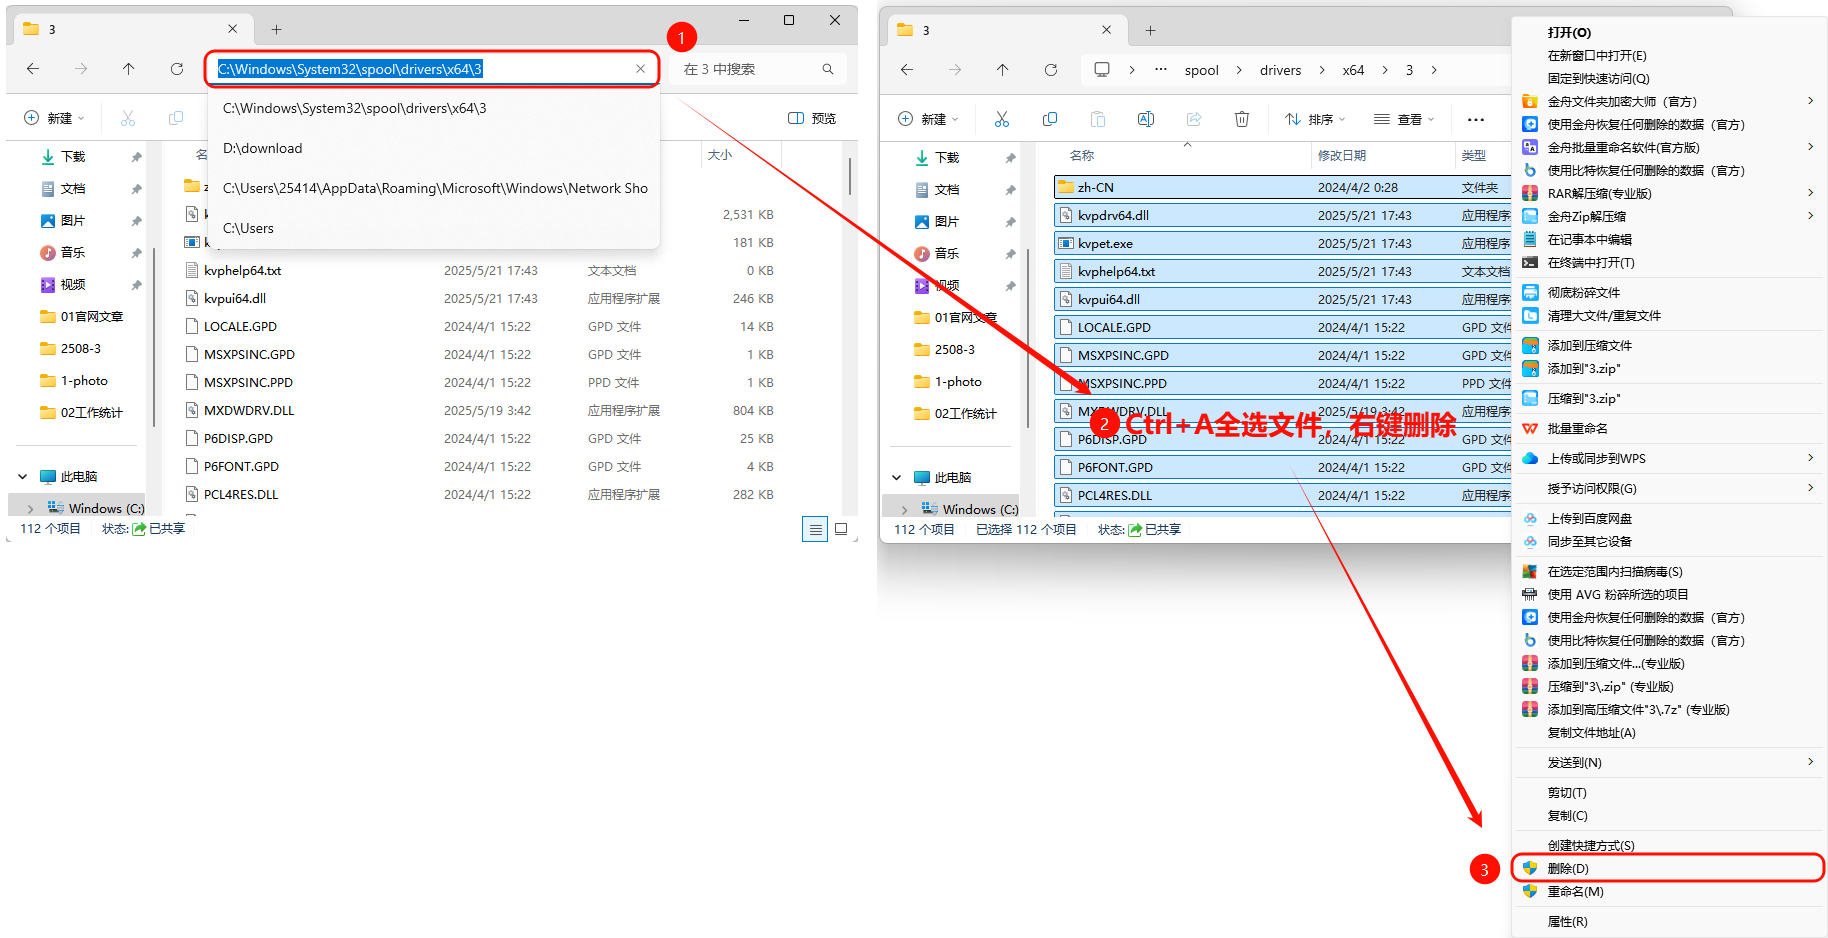This screenshot has height=938, width=1828.
Task: Select 属性(R) in the context menu
Action: click(1567, 921)
